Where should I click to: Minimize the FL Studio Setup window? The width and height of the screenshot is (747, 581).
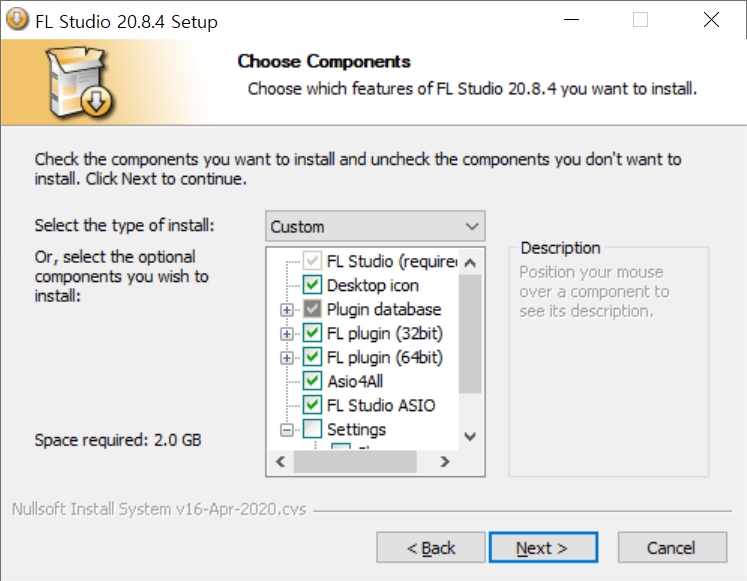coord(571,20)
